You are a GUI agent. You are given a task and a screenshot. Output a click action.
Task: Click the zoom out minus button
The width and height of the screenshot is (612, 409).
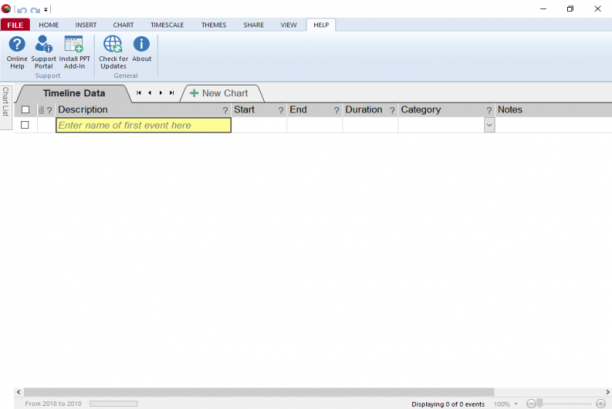coord(530,404)
